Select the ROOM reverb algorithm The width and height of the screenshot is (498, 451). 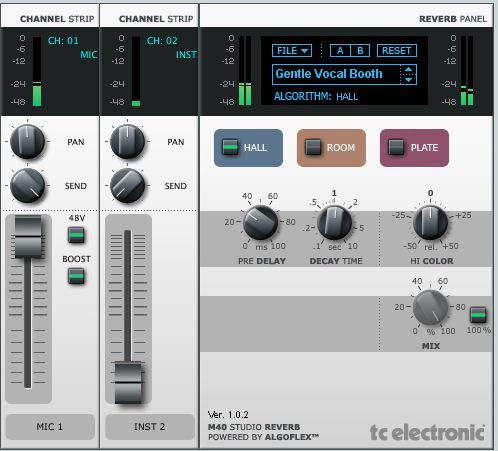[331, 148]
